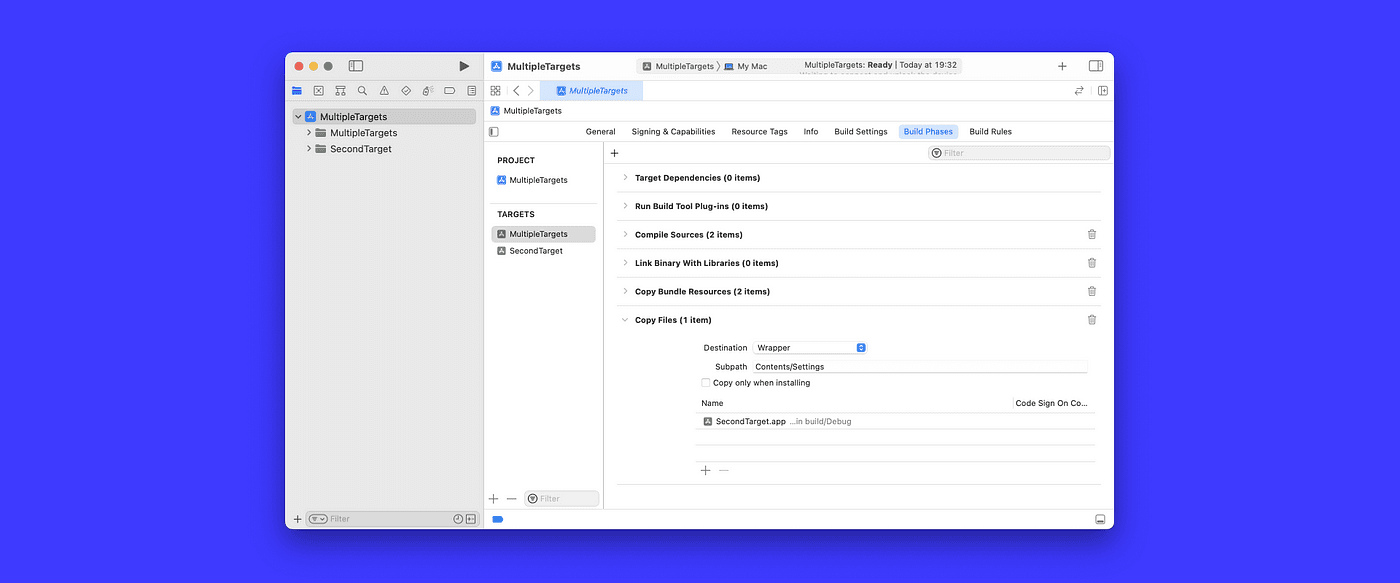Open the Breakpoint navigator icon
Viewport: 1400px width, 583px height.
coord(449,90)
